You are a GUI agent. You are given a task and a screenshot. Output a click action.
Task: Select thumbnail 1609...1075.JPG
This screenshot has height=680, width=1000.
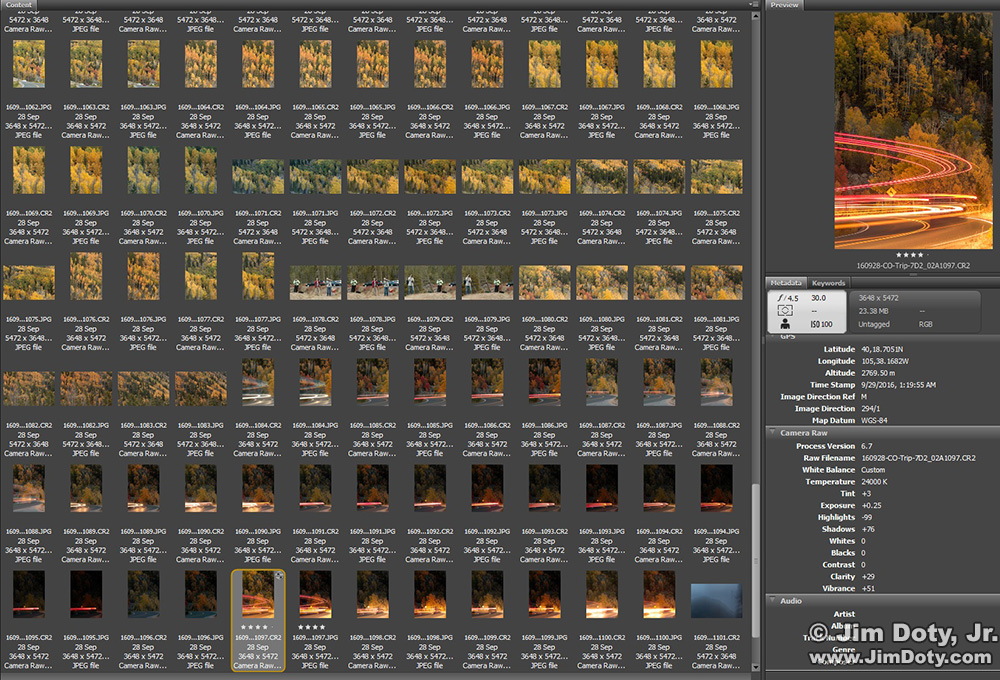click(29, 283)
